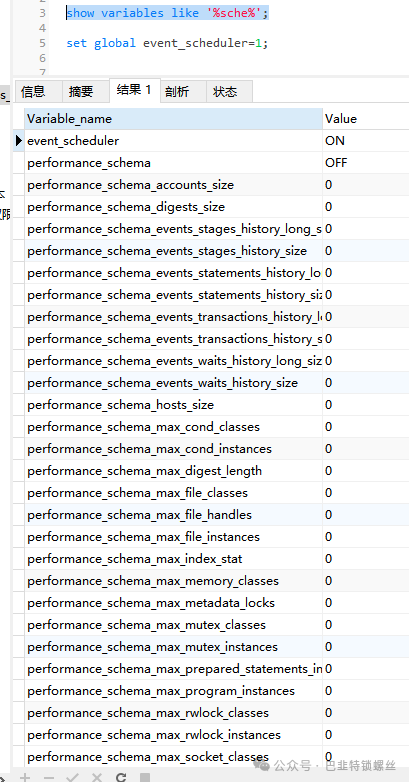409x782 pixels.
Task: Click the stop square icon
Action: coord(145,777)
